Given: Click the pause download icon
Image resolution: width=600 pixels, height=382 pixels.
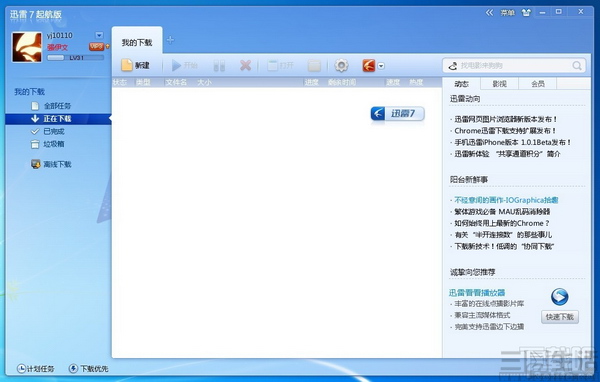Looking at the screenshot, I should pos(219,66).
